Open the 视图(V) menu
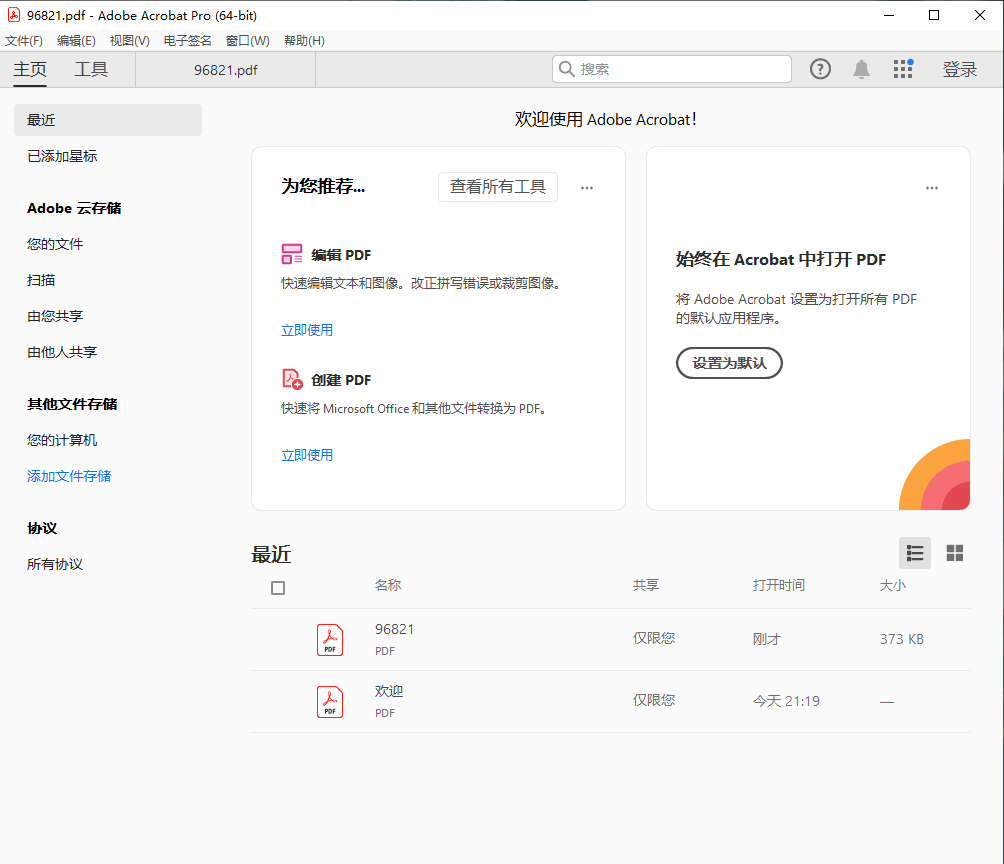1004x864 pixels. pos(129,41)
